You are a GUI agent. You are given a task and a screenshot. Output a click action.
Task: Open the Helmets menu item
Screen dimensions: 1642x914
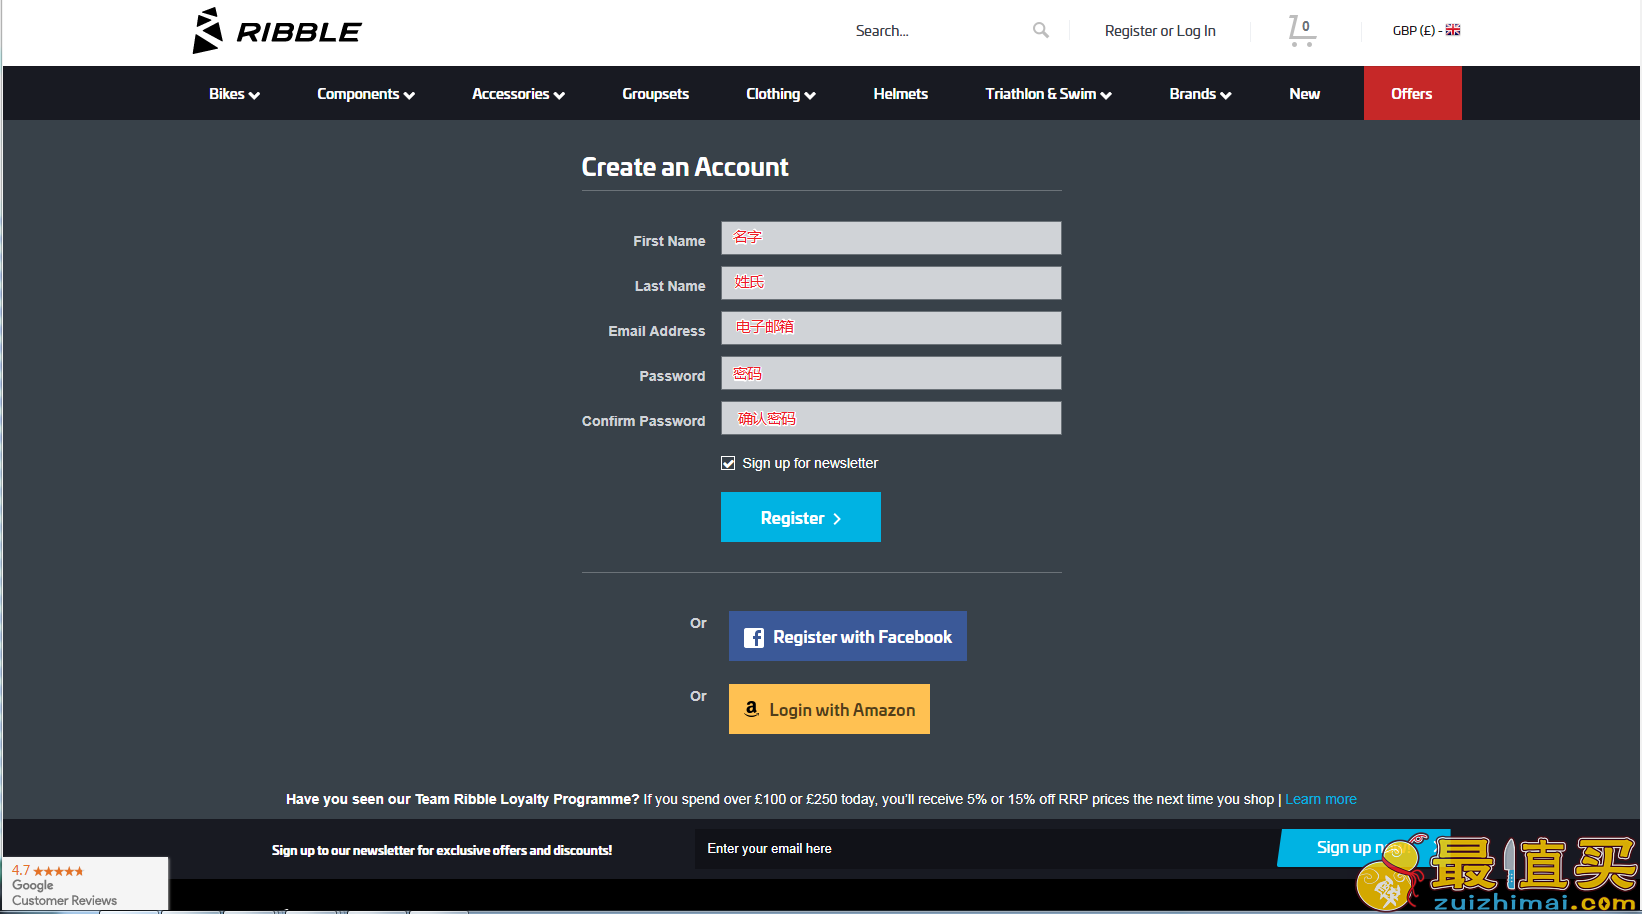(900, 94)
